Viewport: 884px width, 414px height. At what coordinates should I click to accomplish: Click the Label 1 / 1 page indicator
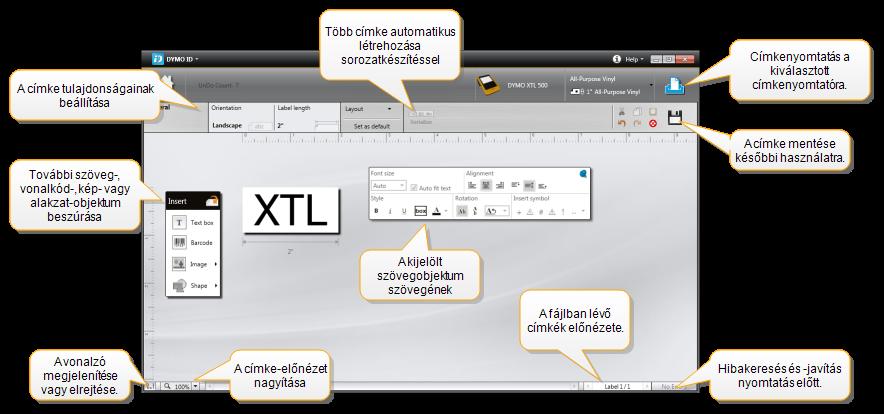point(617,386)
